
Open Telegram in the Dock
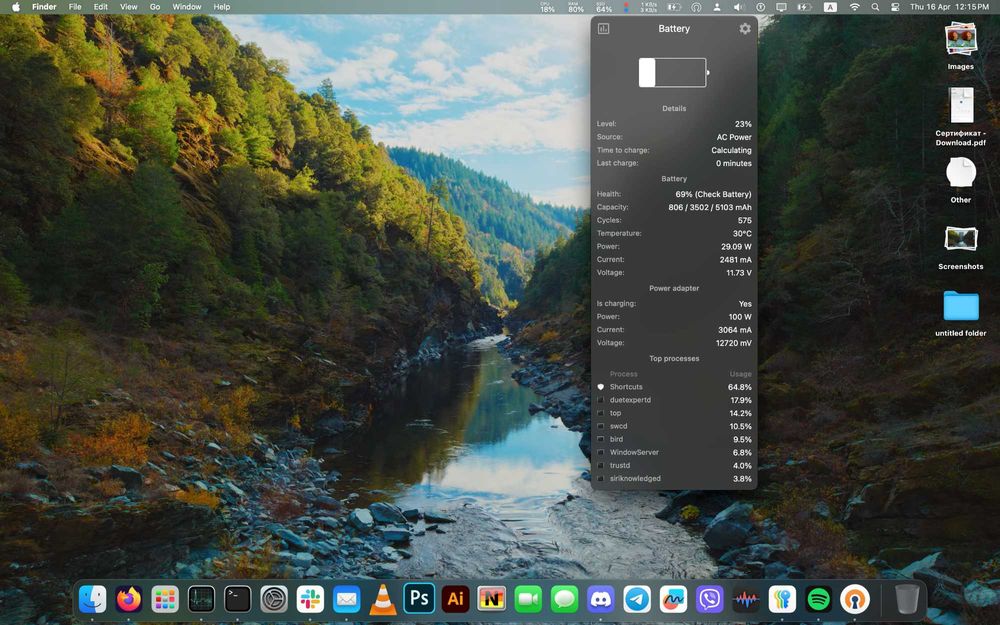point(637,599)
